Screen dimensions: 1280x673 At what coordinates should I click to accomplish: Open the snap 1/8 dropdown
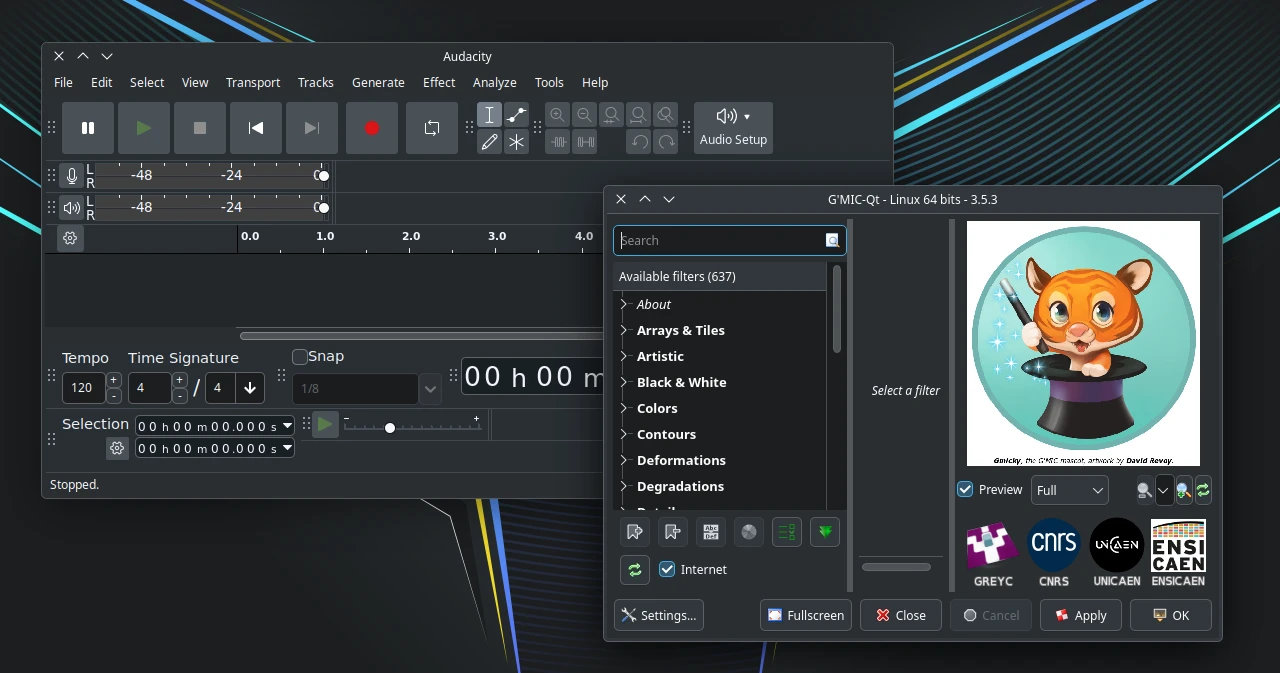pyautogui.click(x=431, y=388)
